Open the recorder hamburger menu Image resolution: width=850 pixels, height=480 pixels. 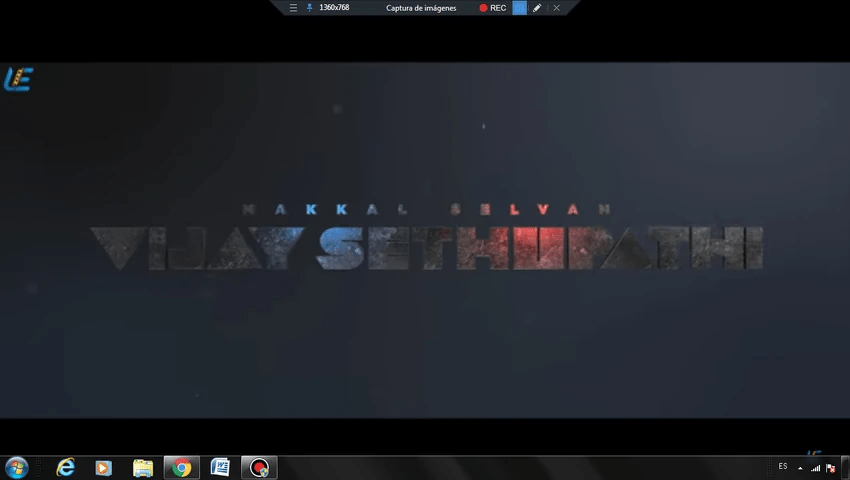(293, 8)
